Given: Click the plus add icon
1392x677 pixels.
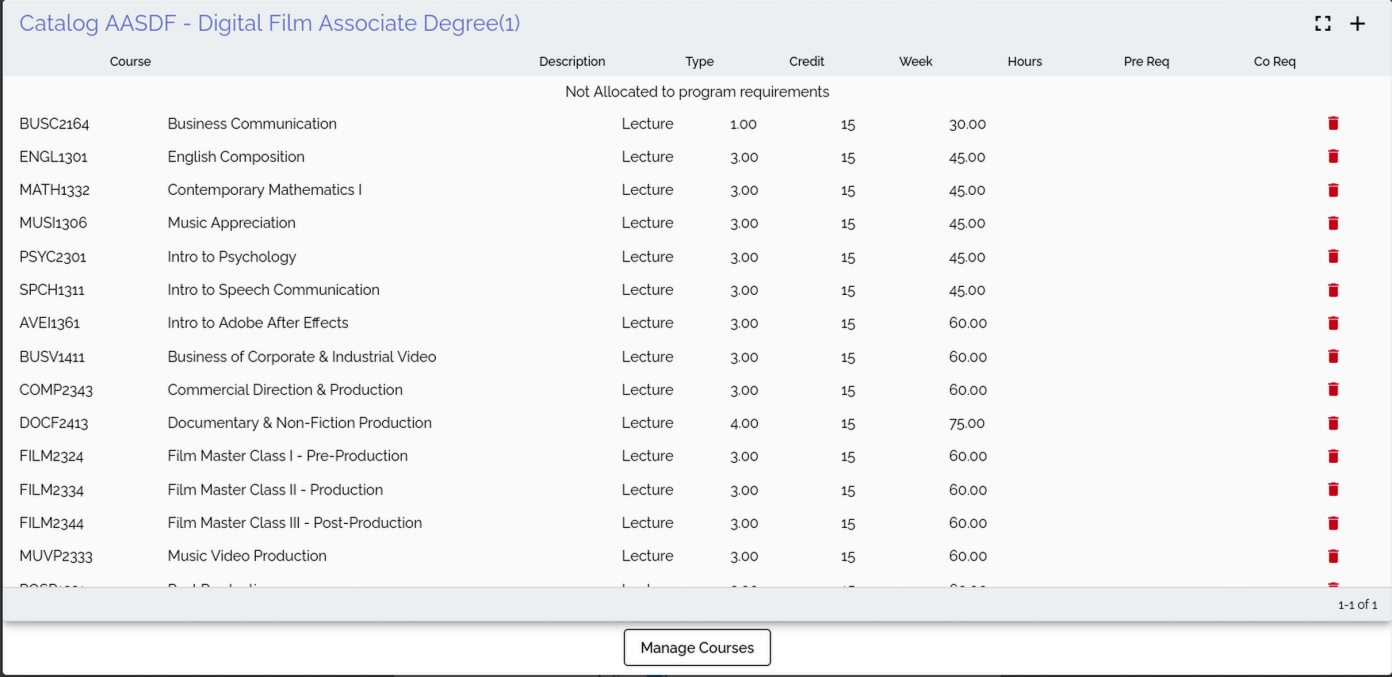Looking at the screenshot, I should tap(1357, 24).
